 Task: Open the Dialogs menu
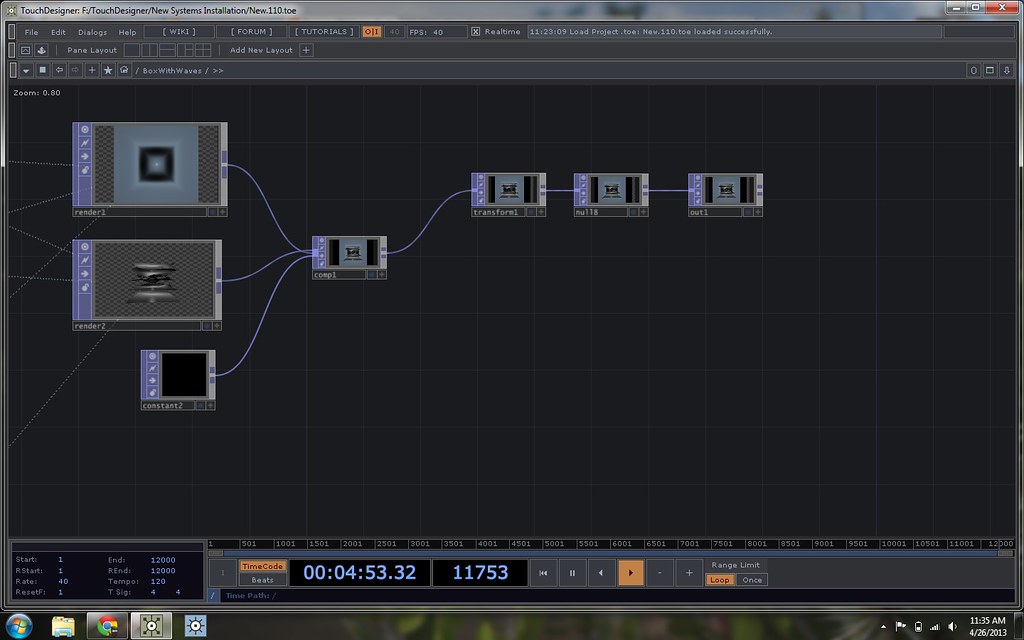(92, 32)
